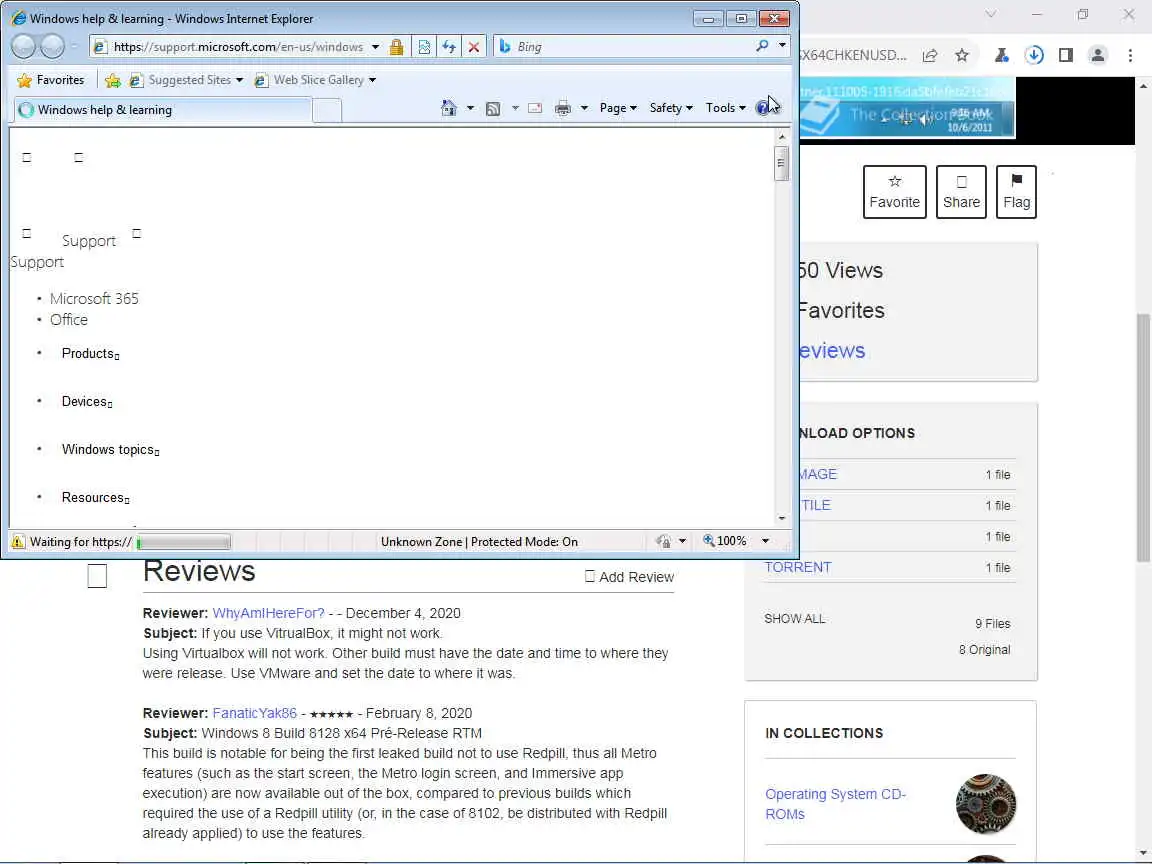Viewport: 1152px width, 864px height.
Task: Click the IE page loading progress bar
Action: pyautogui.click(x=183, y=542)
